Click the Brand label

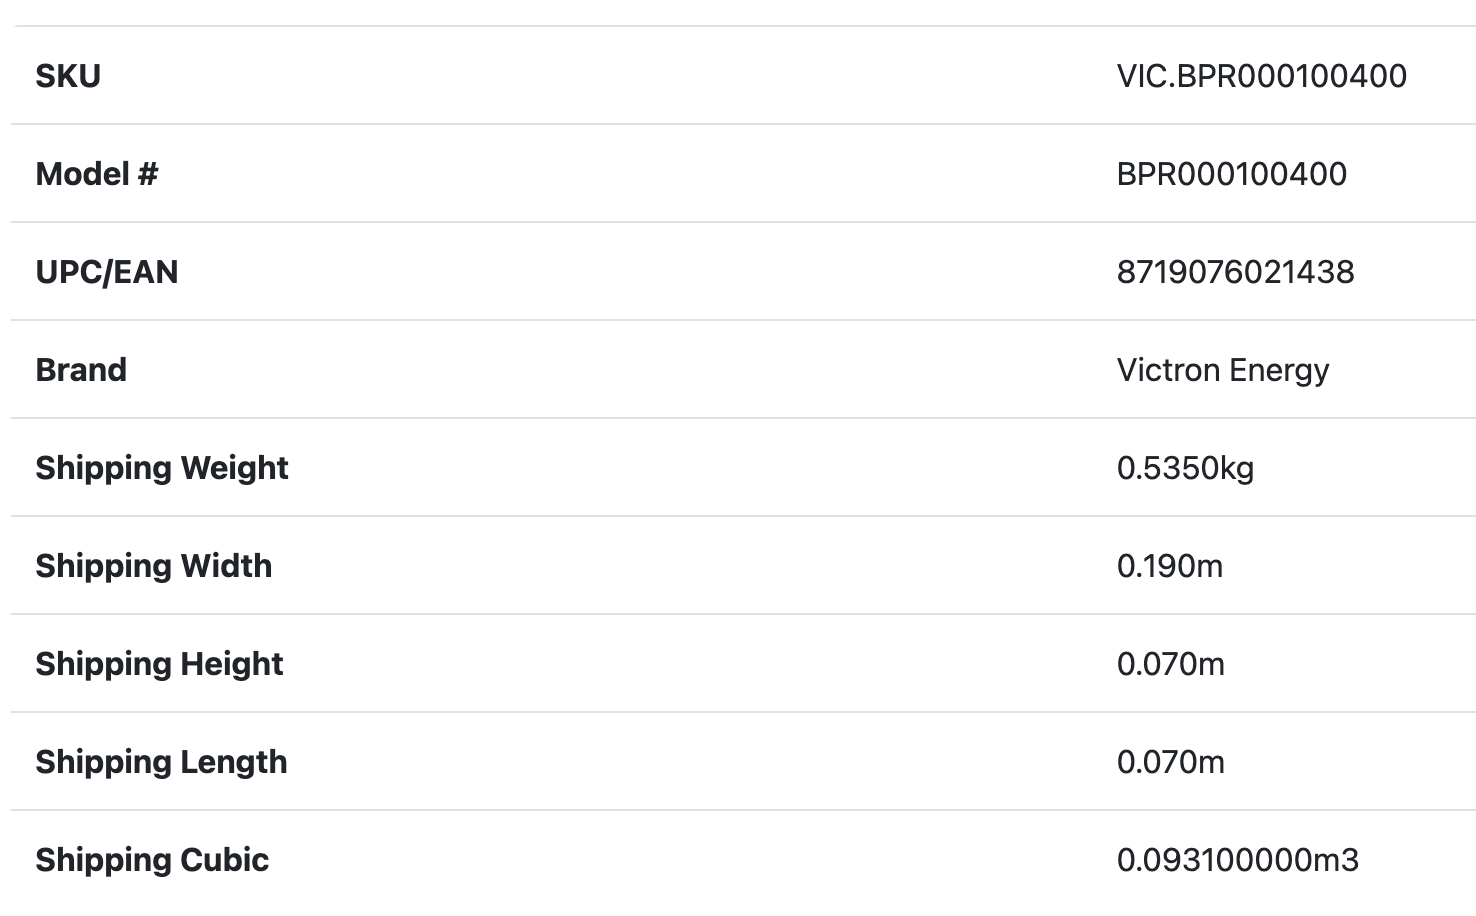coord(81,370)
